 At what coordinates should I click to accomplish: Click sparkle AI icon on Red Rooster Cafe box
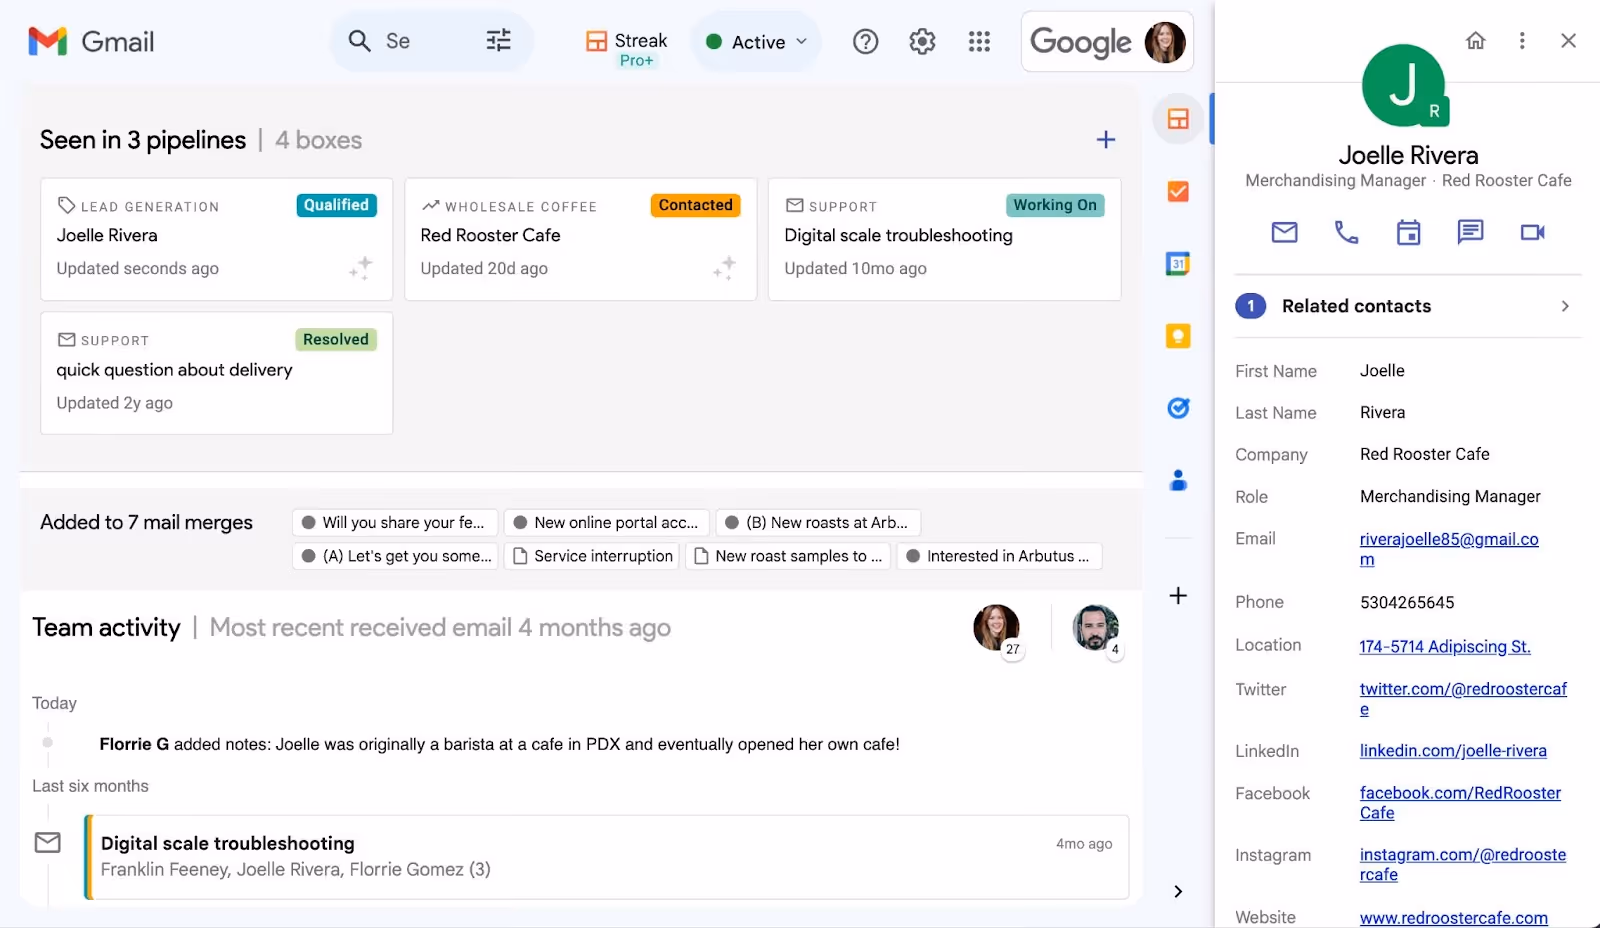click(x=724, y=268)
